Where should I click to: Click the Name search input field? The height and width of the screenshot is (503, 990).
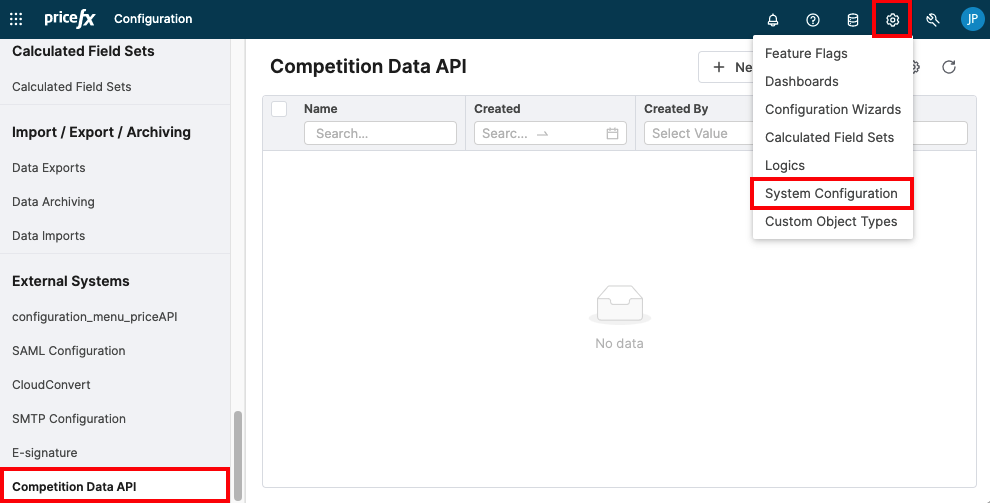click(x=380, y=133)
